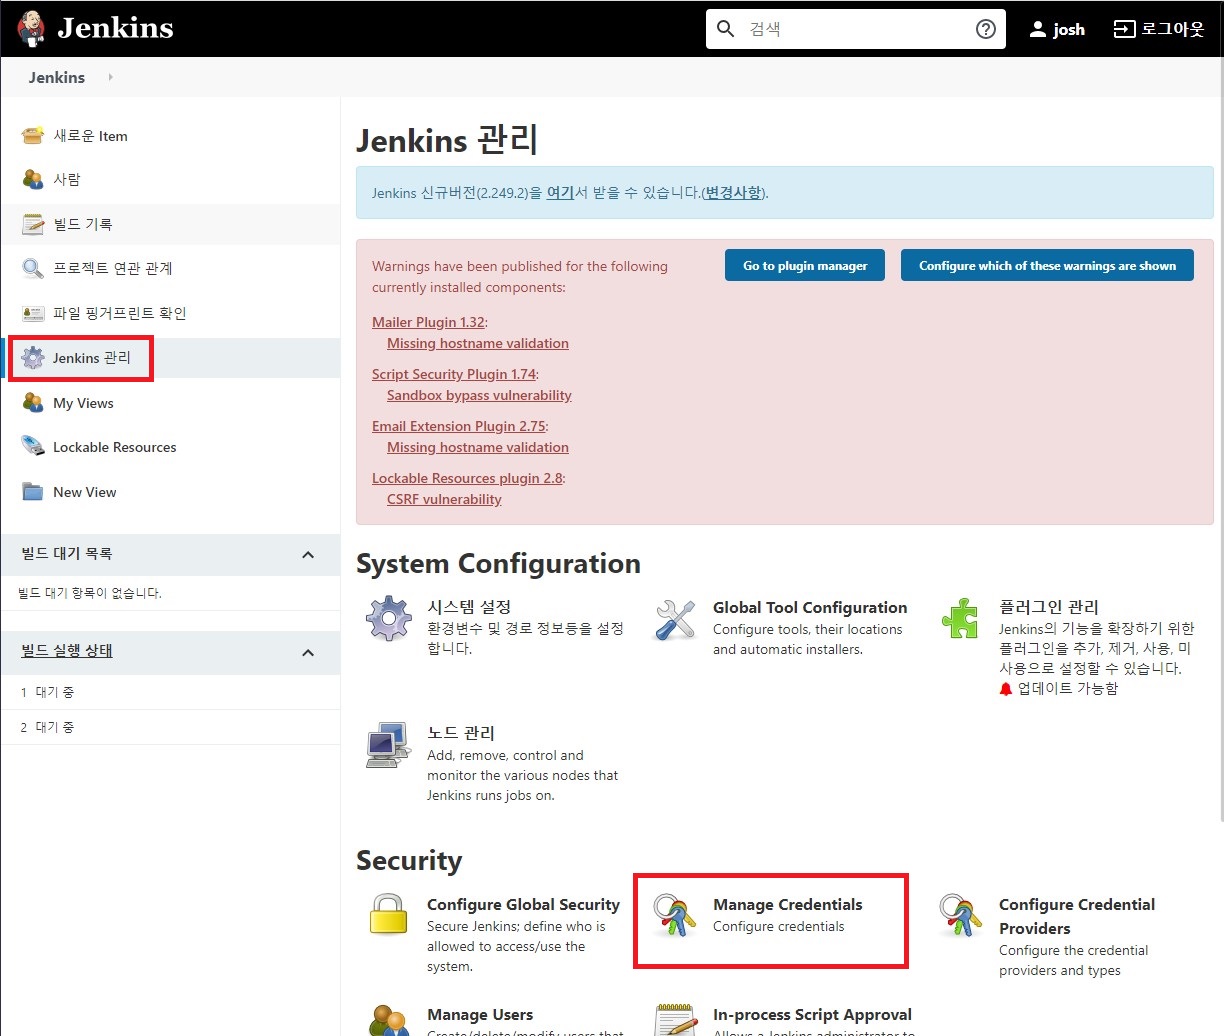
Task: Click executor row '2 대기 중'
Action: point(170,727)
